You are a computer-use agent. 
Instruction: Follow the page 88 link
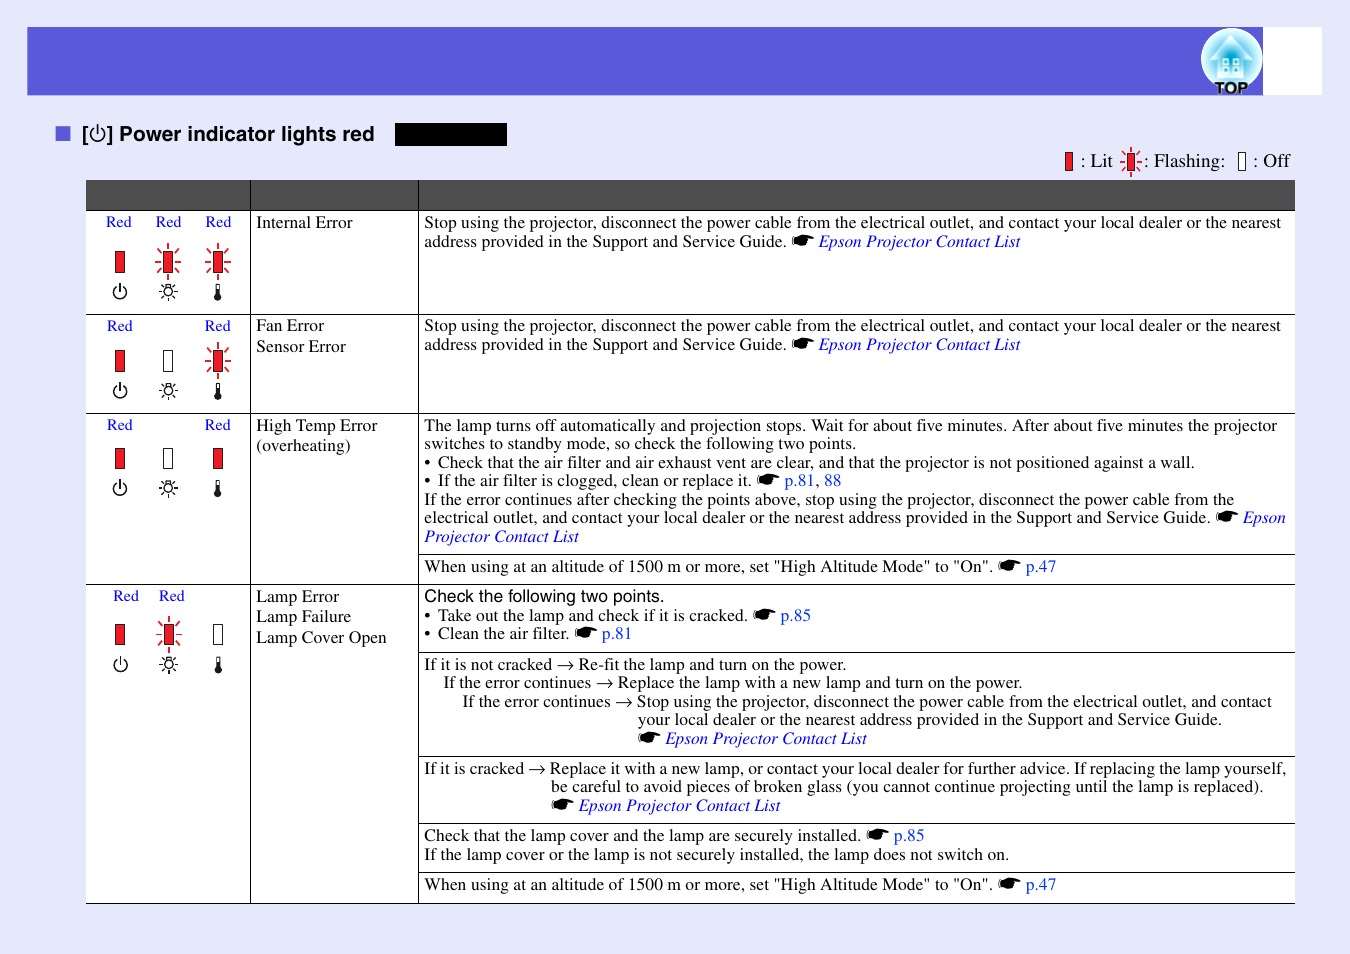(832, 481)
